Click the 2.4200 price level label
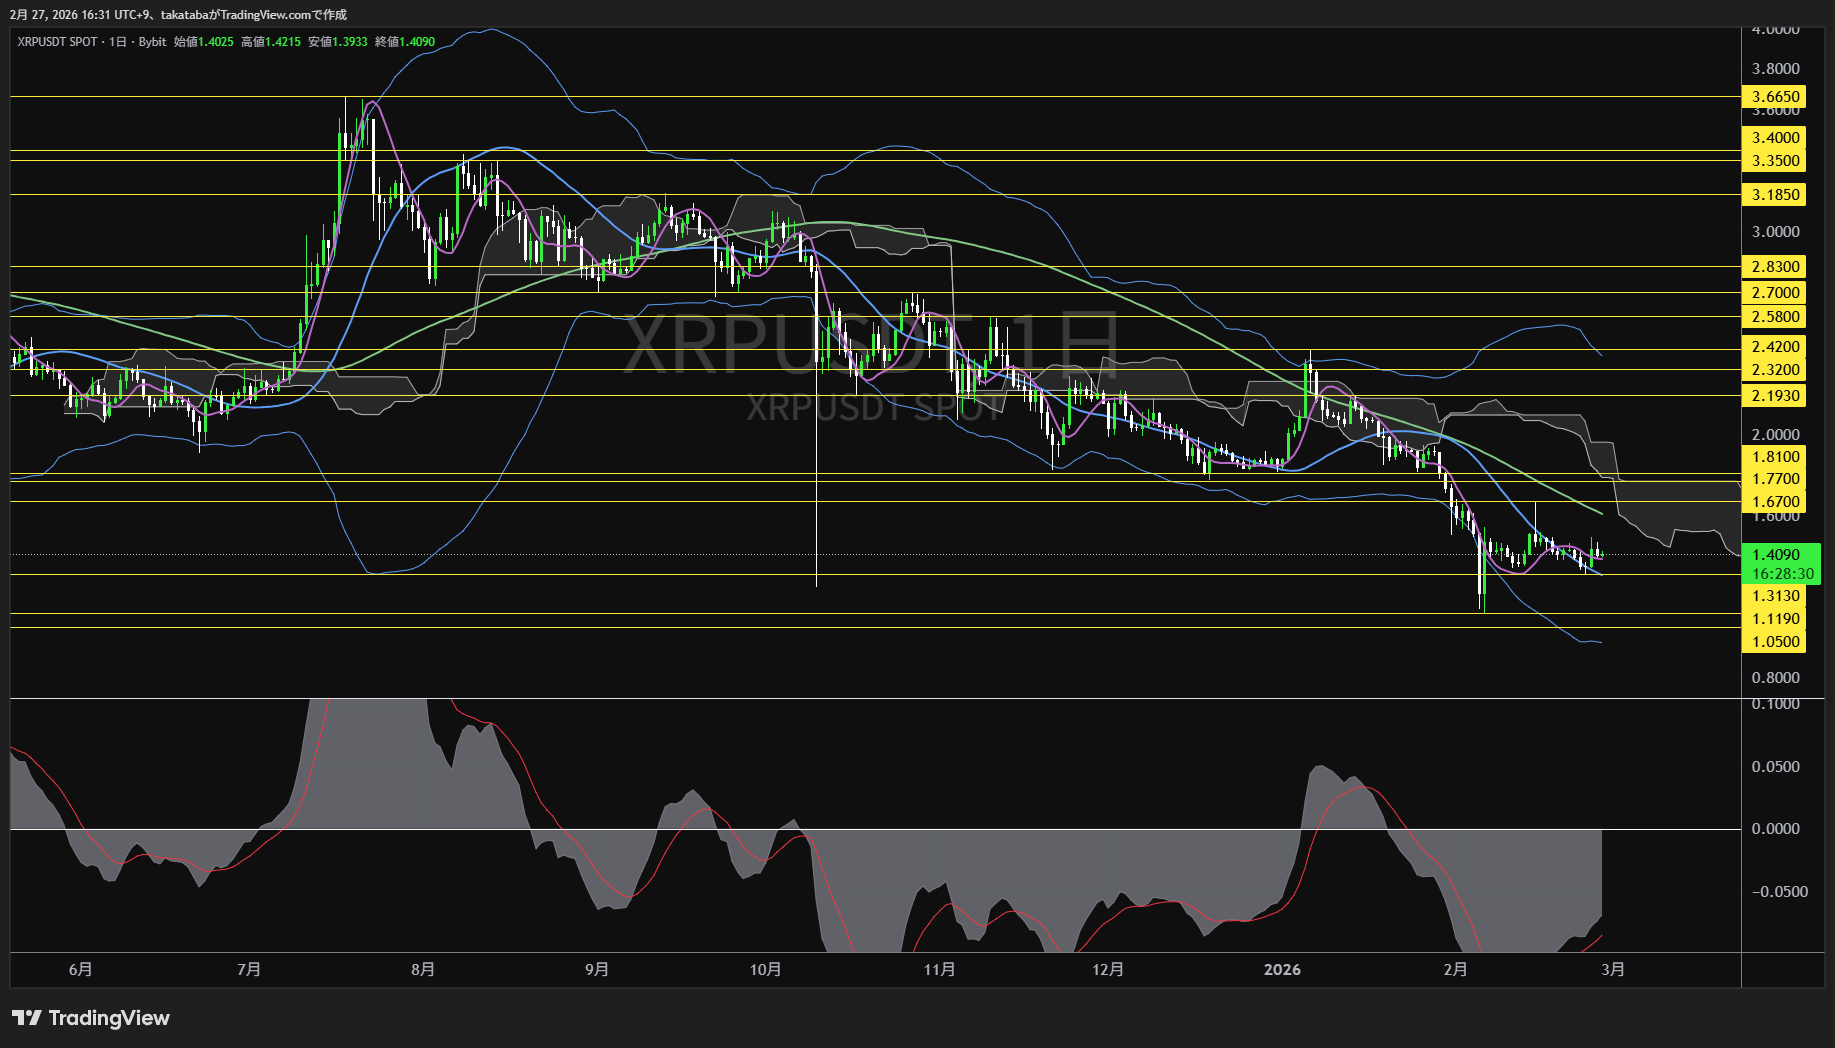The height and width of the screenshot is (1048, 1835). 1776,347
